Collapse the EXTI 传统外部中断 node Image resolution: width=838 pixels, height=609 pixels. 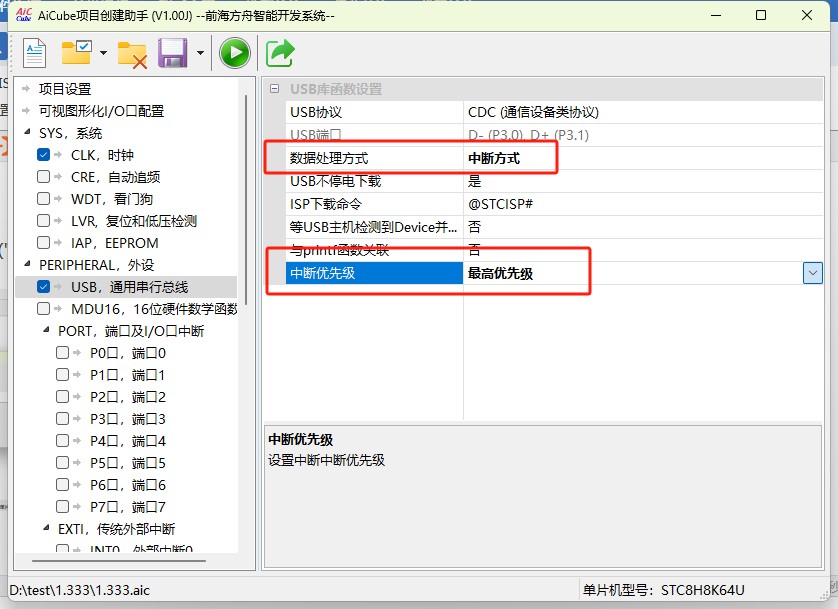[46, 528]
